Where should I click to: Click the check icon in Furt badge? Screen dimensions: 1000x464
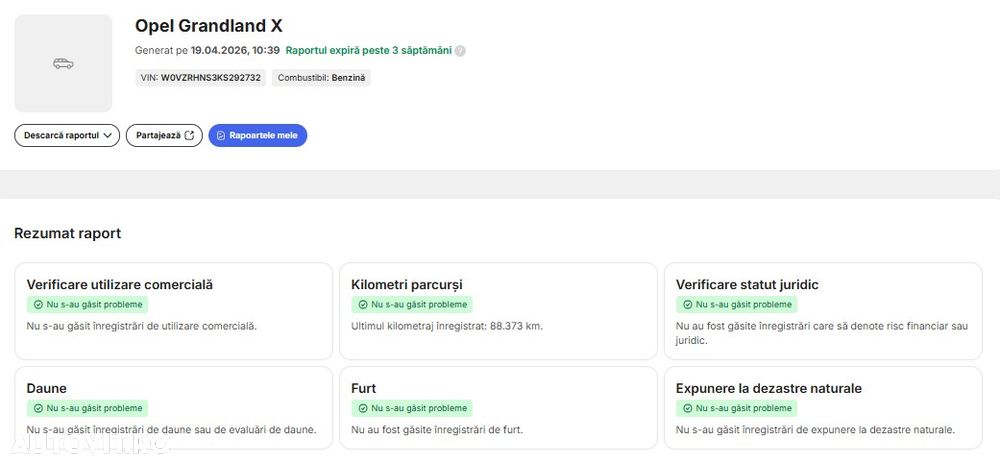(x=363, y=409)
